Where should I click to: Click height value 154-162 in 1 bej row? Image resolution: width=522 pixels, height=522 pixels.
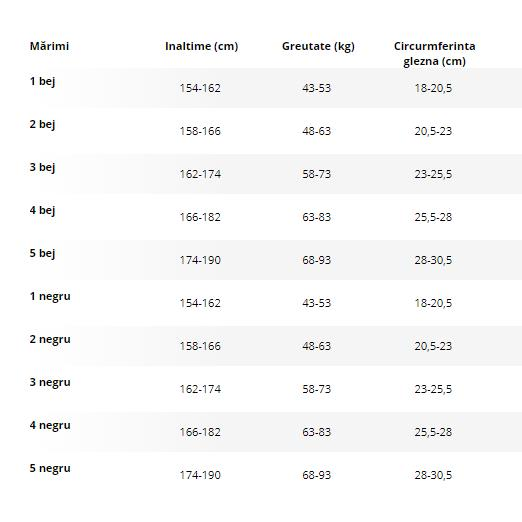tap(200, 88)
